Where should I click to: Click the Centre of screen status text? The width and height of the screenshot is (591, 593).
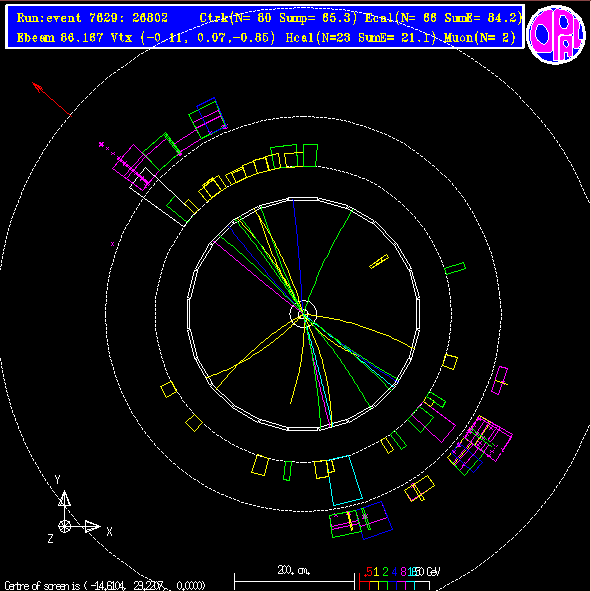pos(105,586)
